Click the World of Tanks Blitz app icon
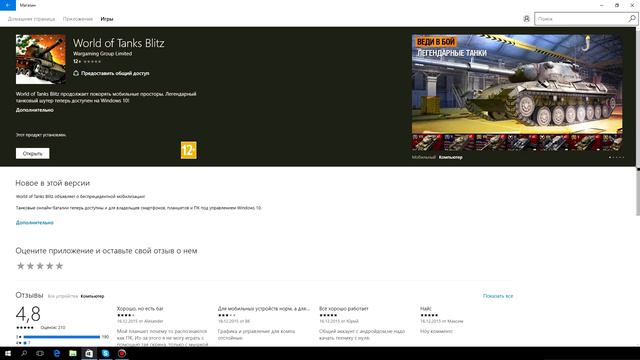 [40, 59]
